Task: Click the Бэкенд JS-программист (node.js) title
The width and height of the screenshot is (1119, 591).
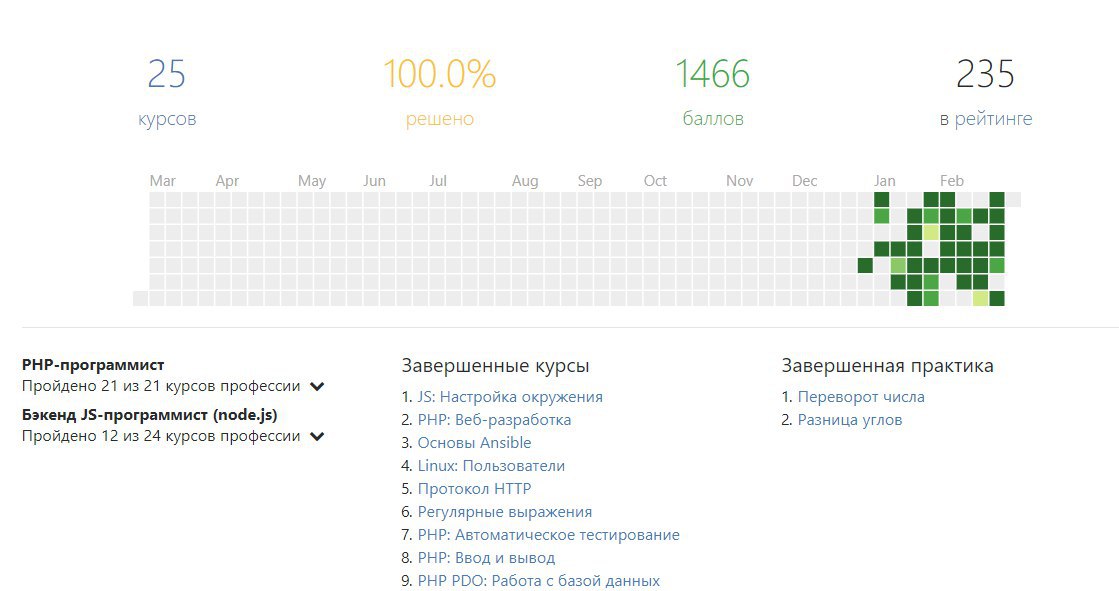Action: [149, 415]
